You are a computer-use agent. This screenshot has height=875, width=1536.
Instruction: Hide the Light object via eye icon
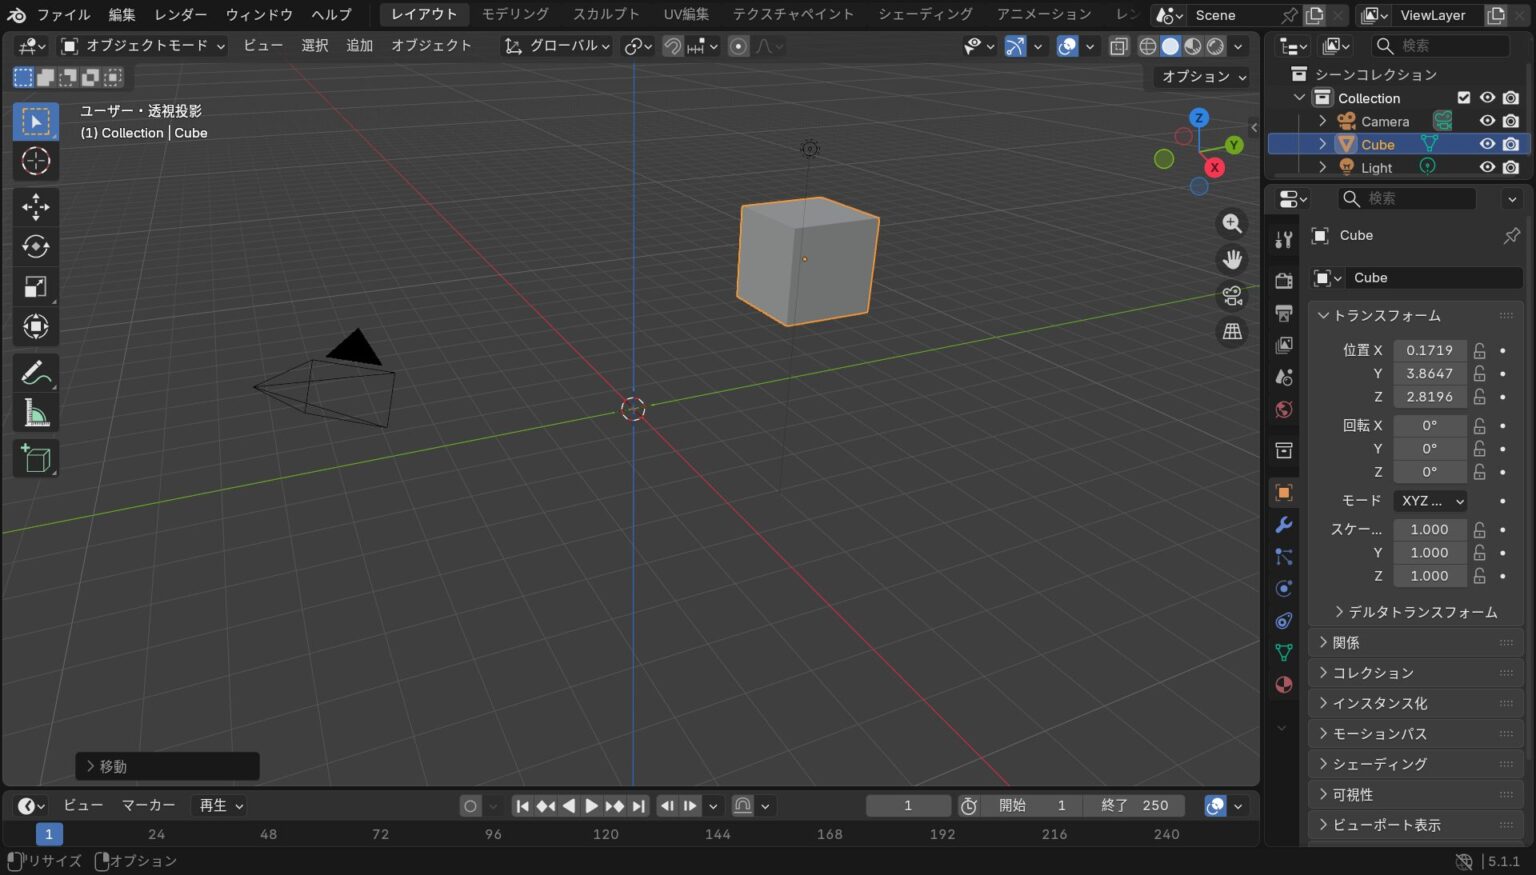click(1487, 167)
